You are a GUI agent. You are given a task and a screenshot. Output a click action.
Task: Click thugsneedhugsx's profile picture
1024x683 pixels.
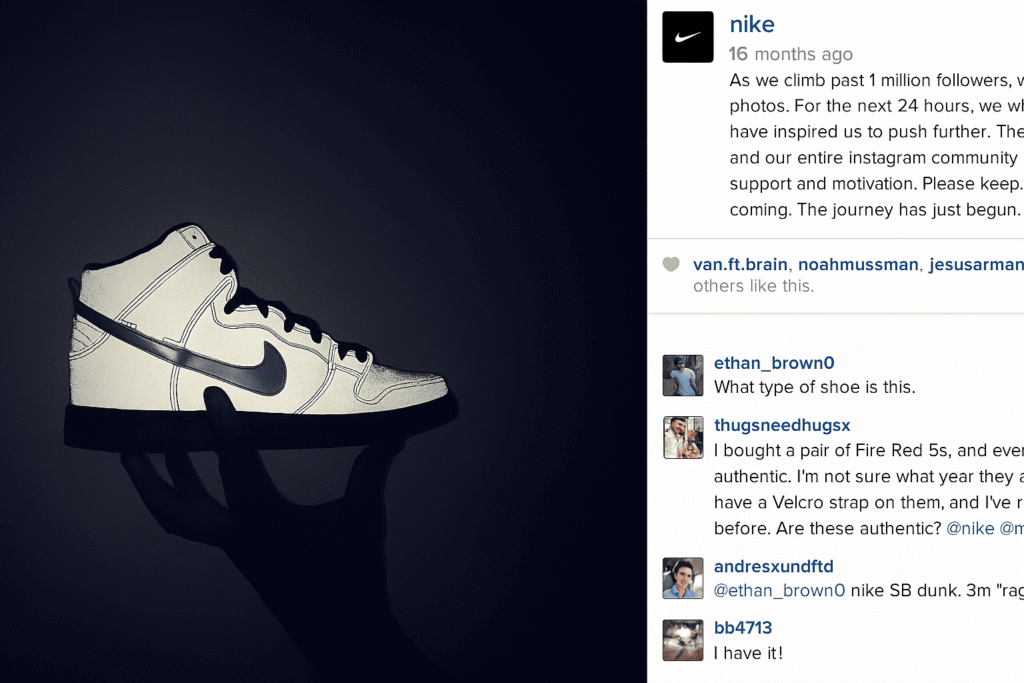coord(683,438)
